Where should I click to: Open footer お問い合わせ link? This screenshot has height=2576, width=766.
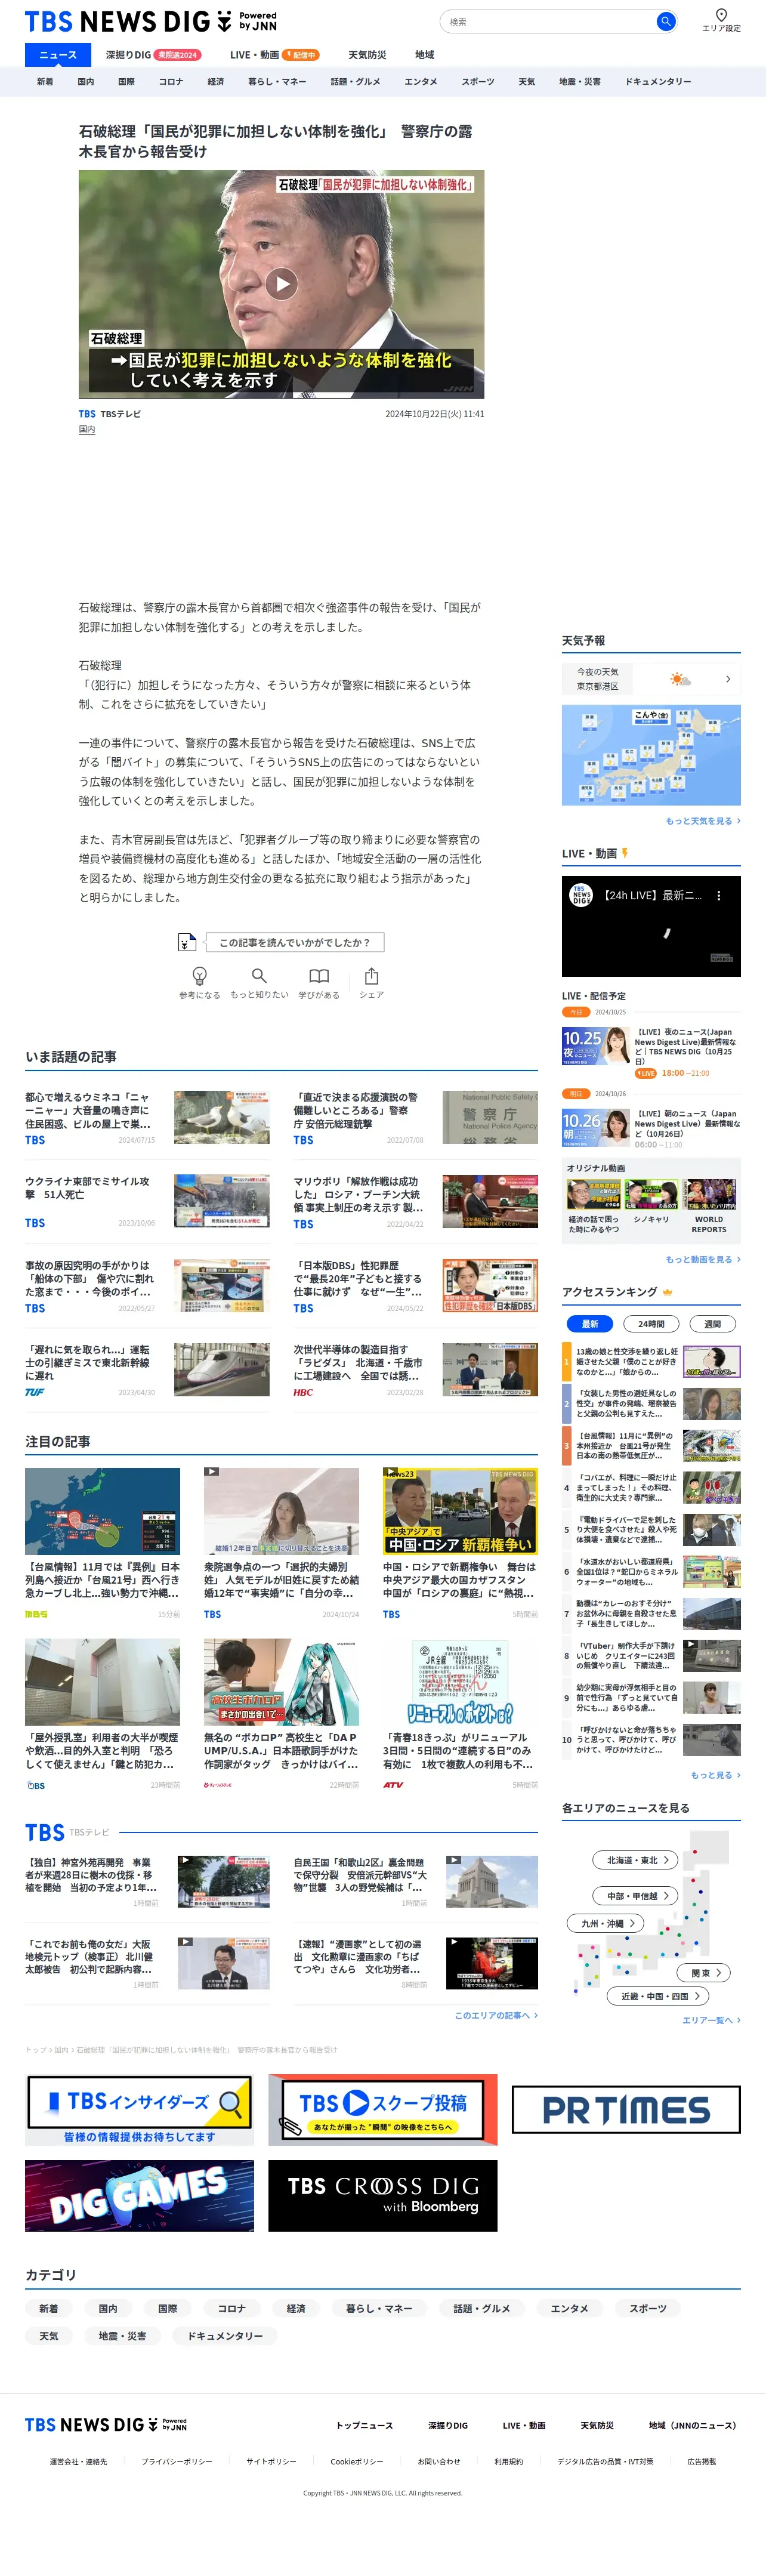pyautogui.click(x=438, y=2461)
